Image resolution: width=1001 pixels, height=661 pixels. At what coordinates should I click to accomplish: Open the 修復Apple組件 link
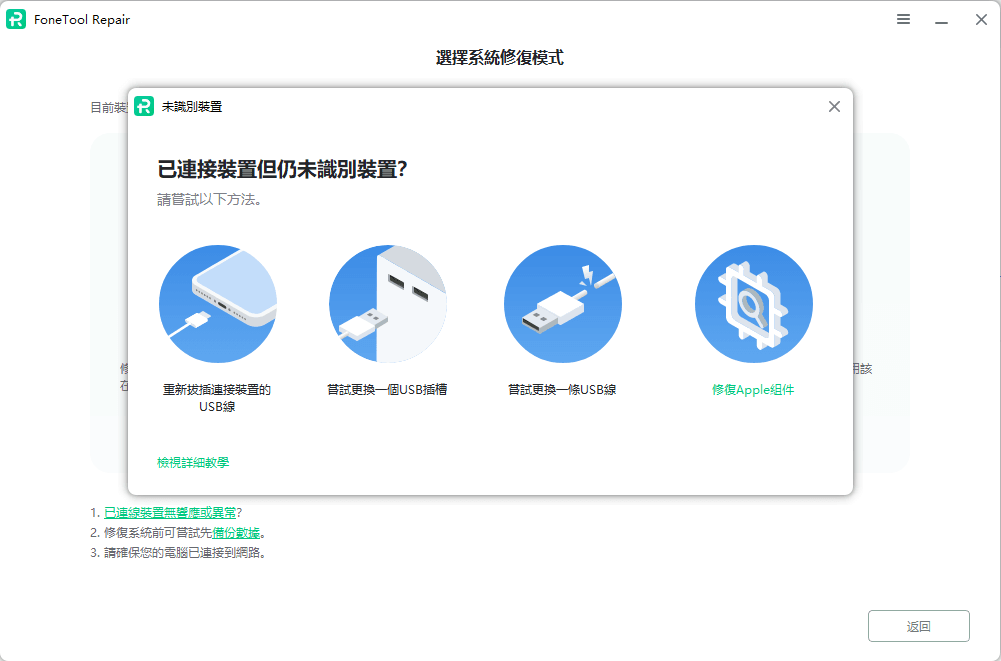753,390
